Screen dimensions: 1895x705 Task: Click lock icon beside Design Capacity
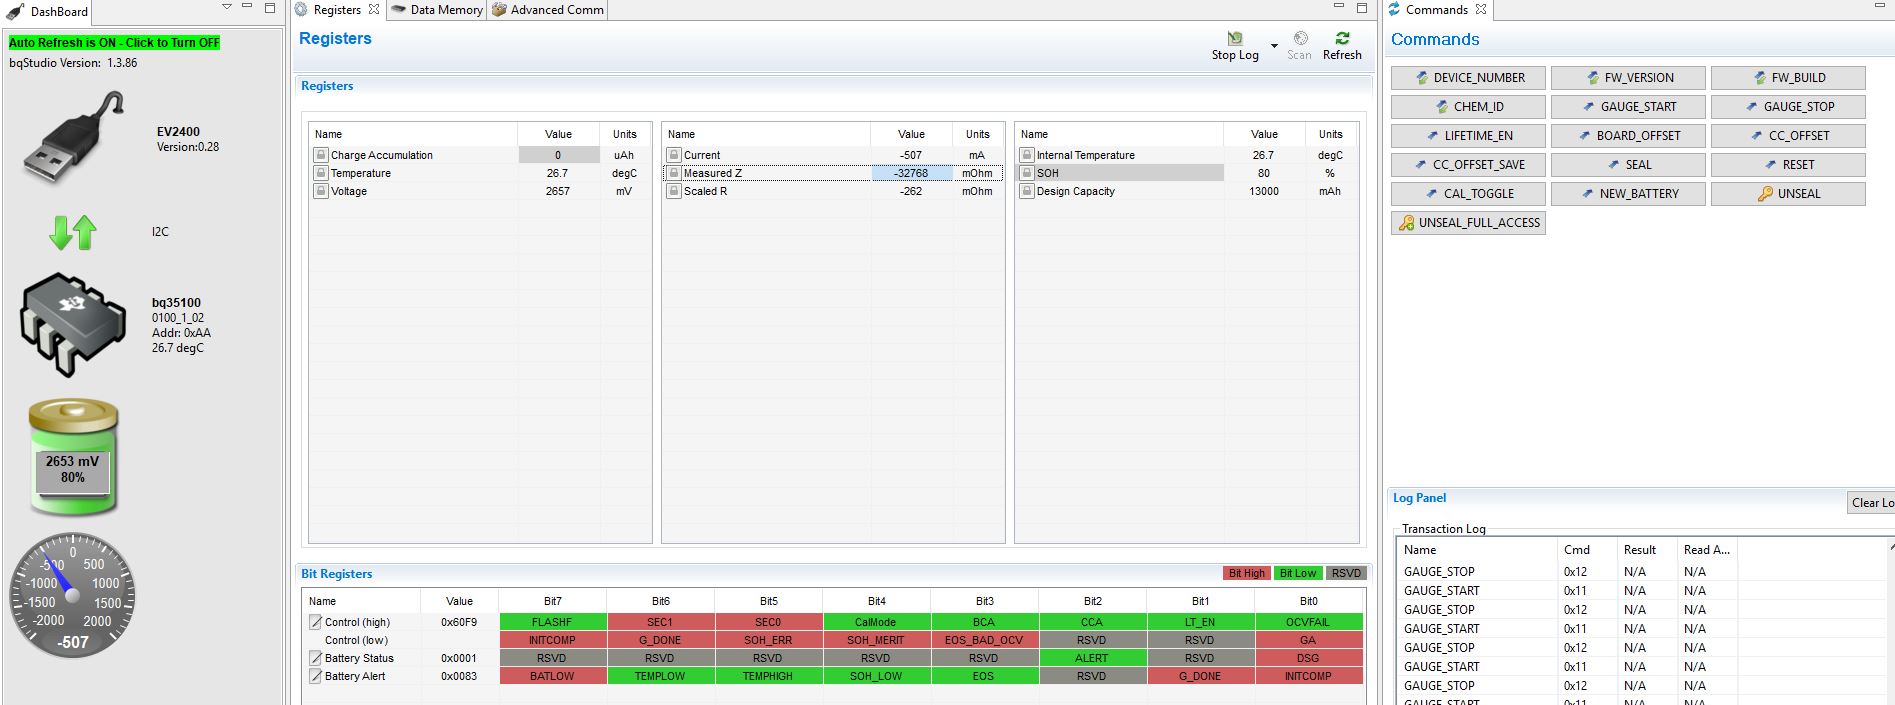[1027, 191]
